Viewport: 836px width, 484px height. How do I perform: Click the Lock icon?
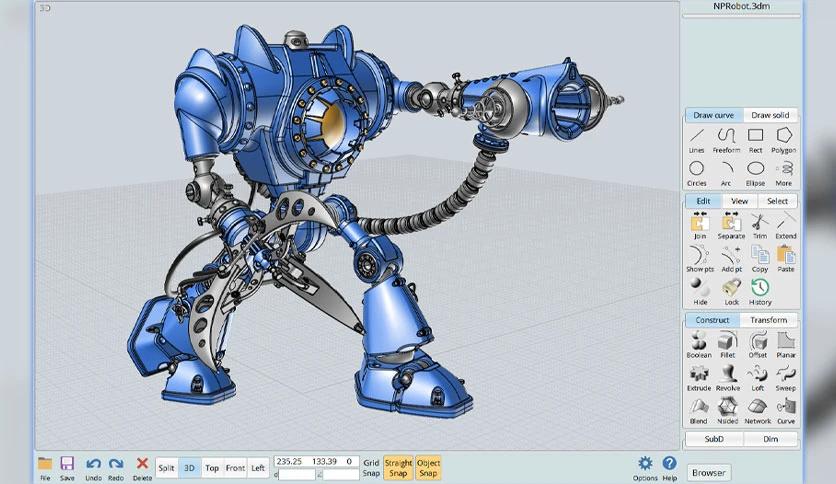pyautogui.click(x=732, y=292)
